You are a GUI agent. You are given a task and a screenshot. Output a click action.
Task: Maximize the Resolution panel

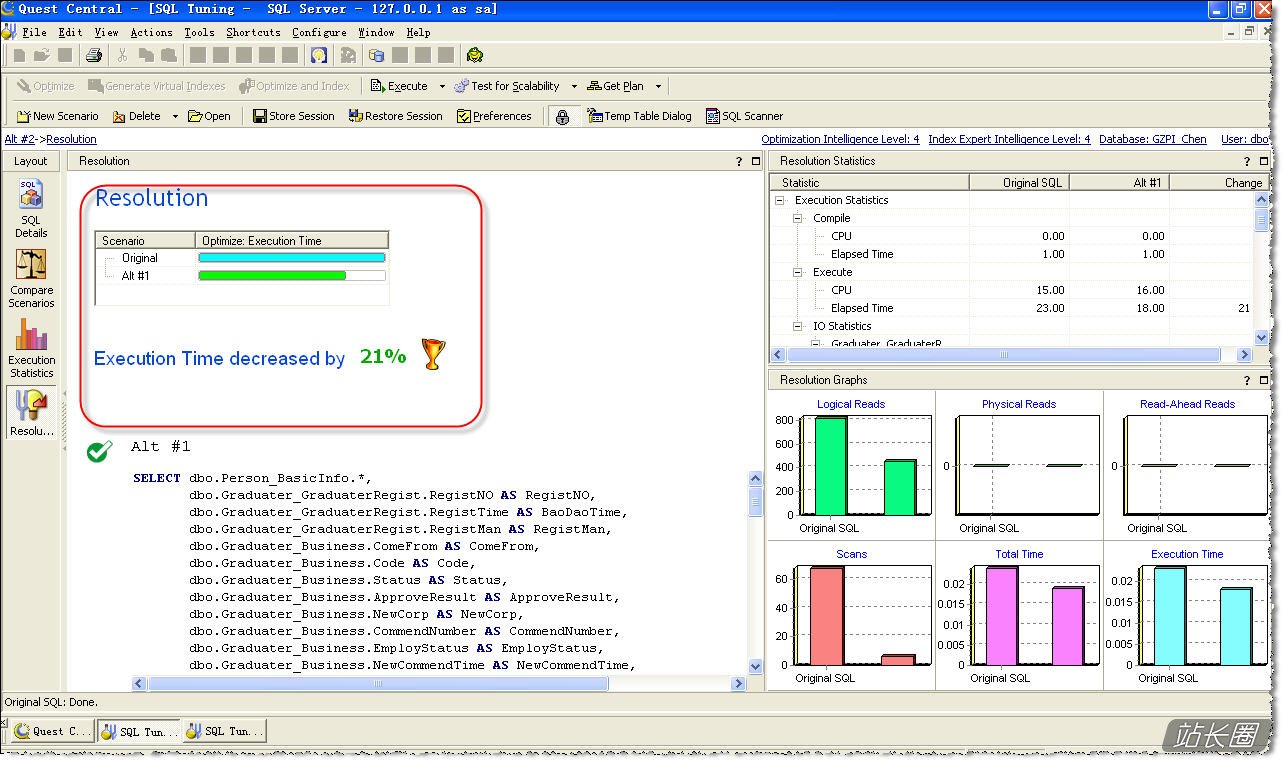tap(756, 161)
